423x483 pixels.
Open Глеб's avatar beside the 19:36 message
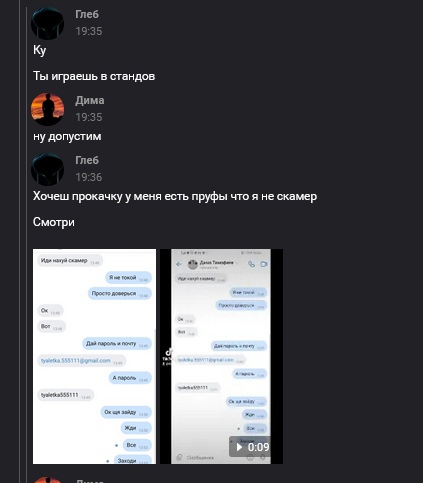(47, 169)
